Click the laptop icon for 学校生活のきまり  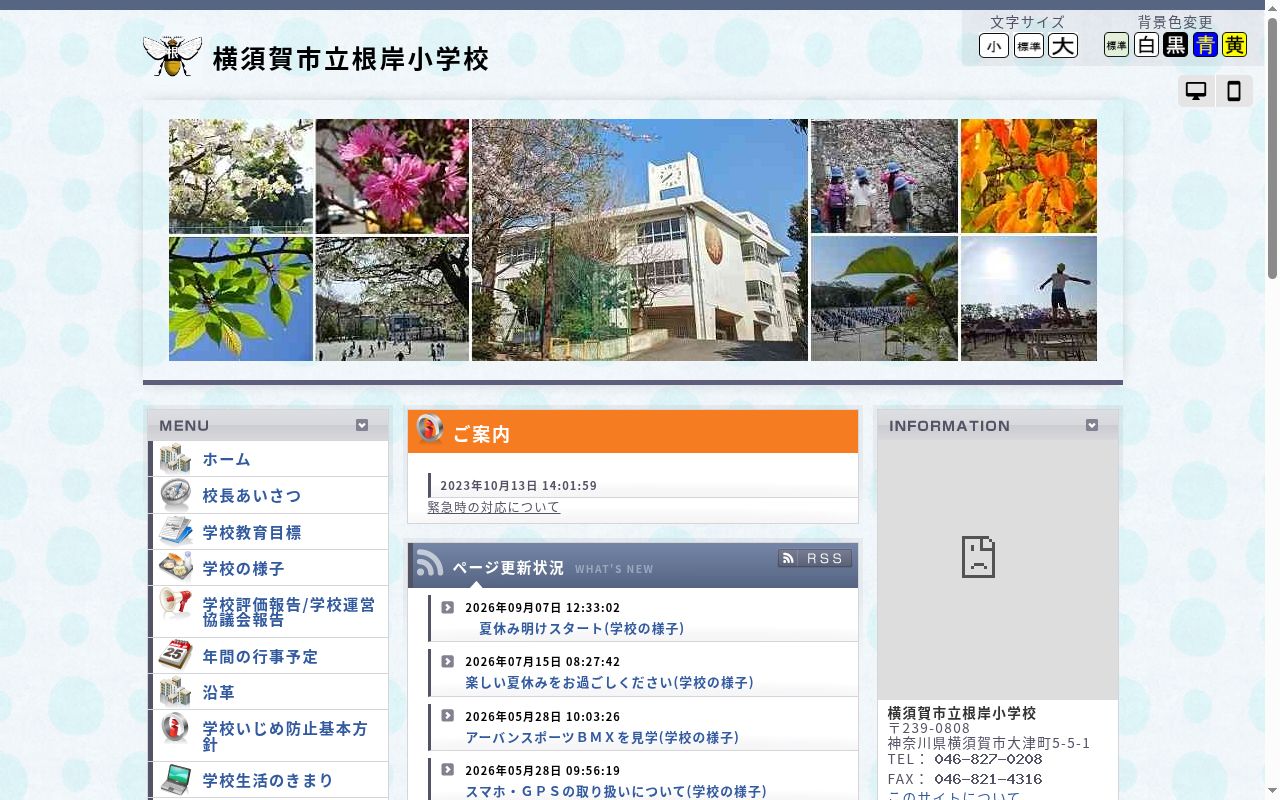[175, 778]
